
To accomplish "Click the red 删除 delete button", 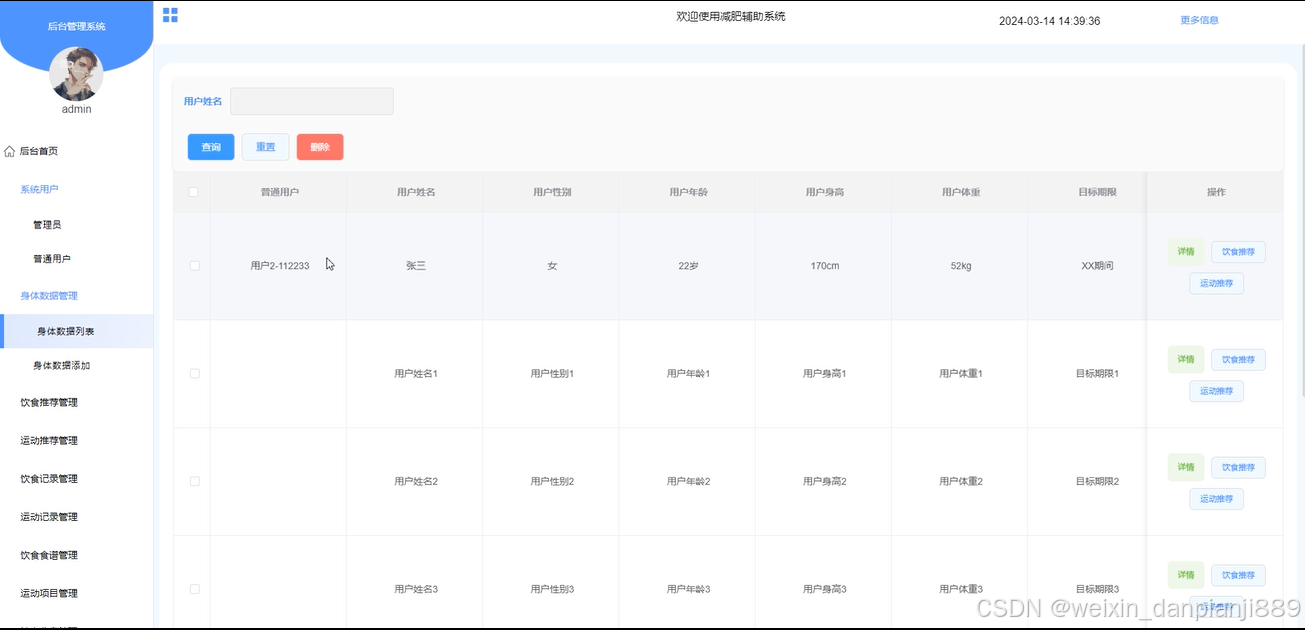I will click(320, 147).
